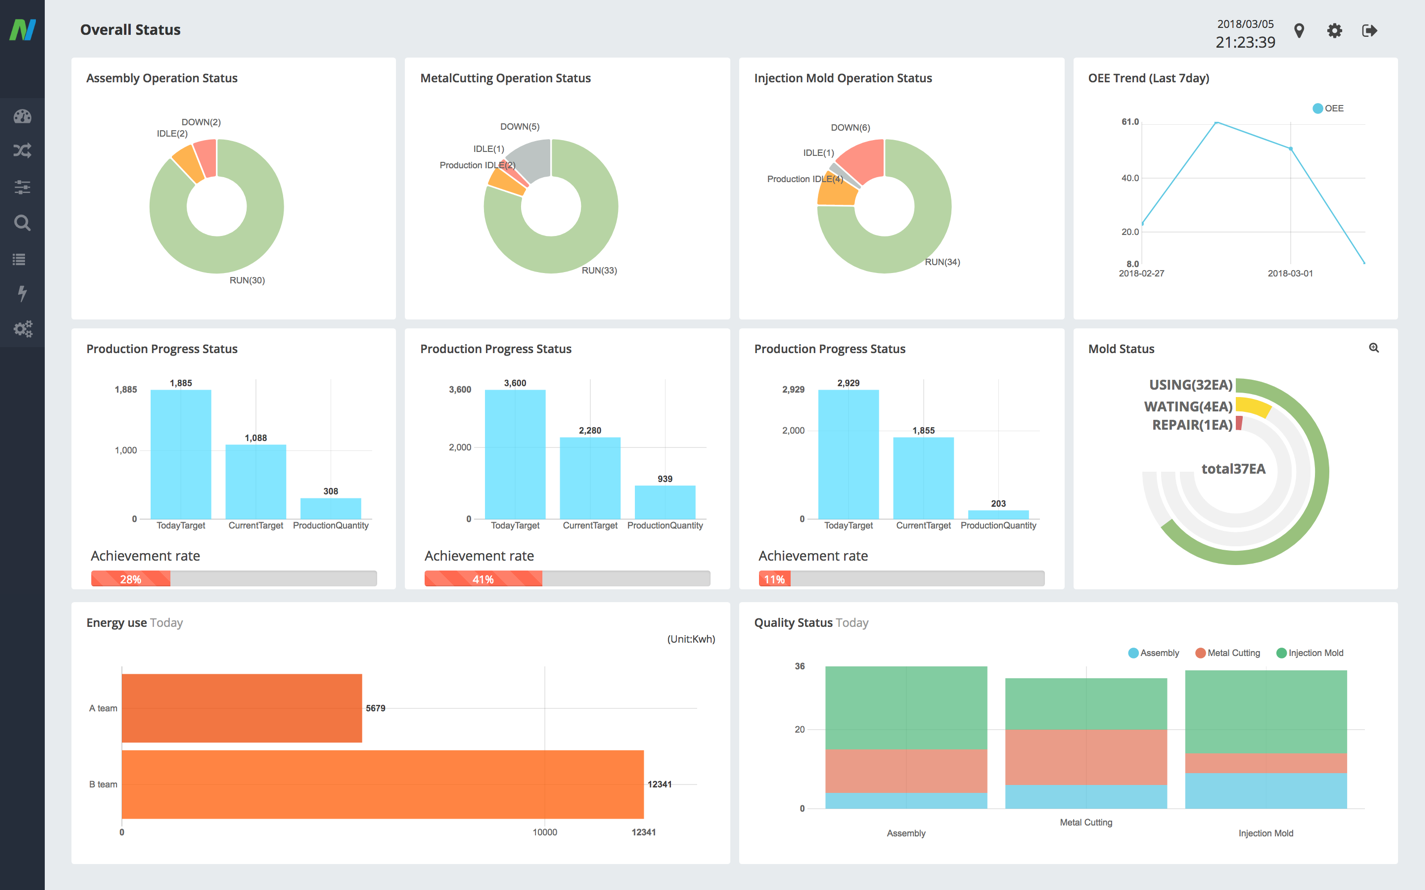
Task: Select the shuffle arrows sidebar icon
Action: coord(22,151)
